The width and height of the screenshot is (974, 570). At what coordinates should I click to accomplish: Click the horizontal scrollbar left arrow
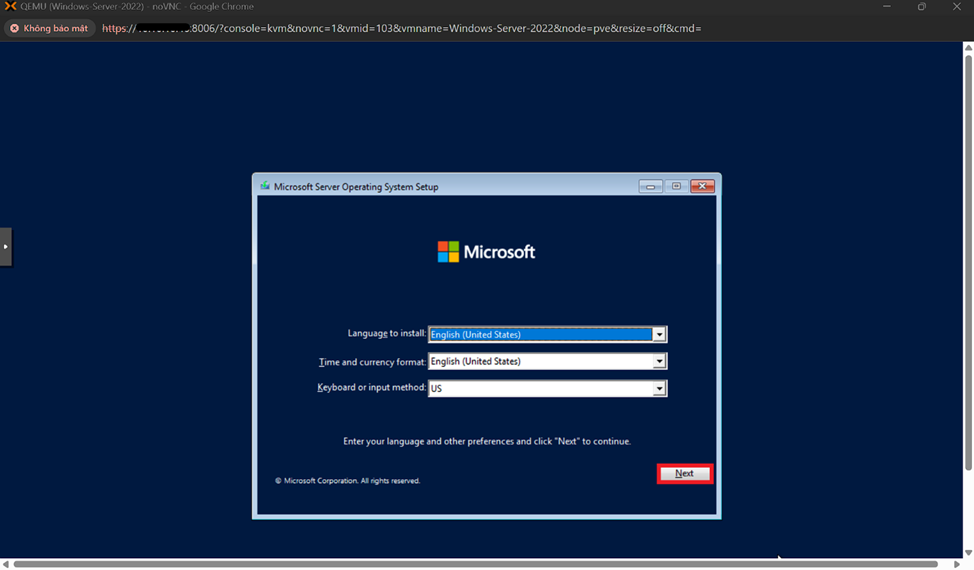[6, 564]
